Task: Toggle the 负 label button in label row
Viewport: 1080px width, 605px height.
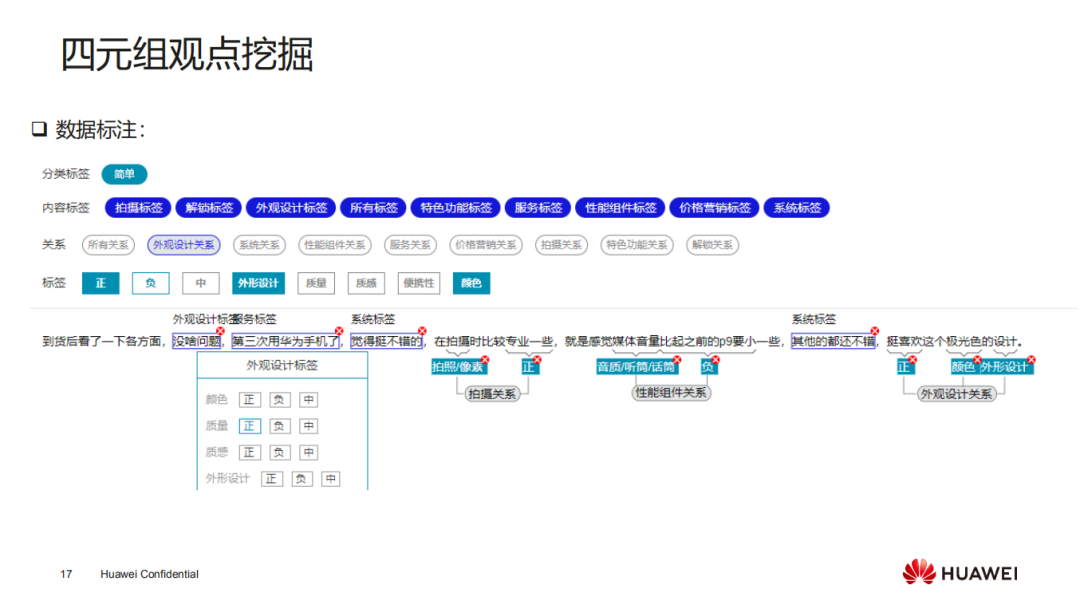Action: (150, 283)
